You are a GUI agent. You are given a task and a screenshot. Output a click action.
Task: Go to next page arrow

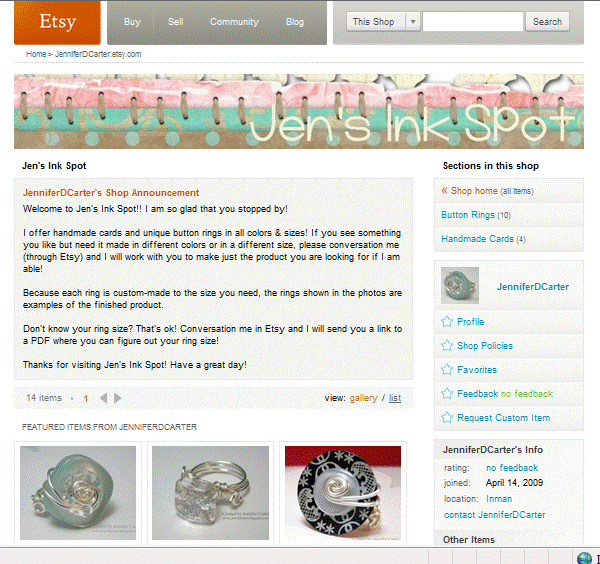(x=118, y=398)
